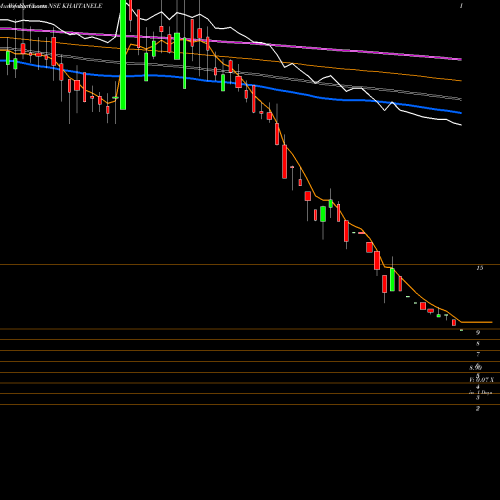Click the price axis label 8

(478, 343)
